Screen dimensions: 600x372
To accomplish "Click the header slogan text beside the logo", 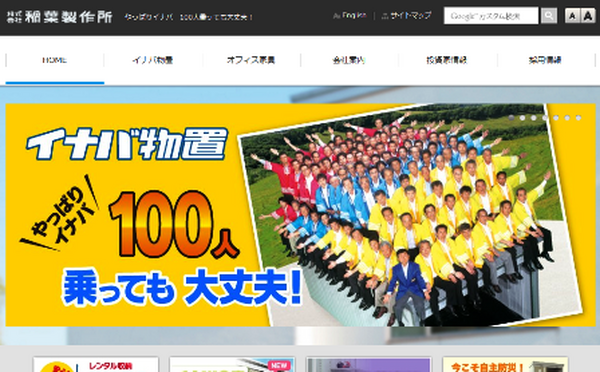I will [x=188, y=17].
